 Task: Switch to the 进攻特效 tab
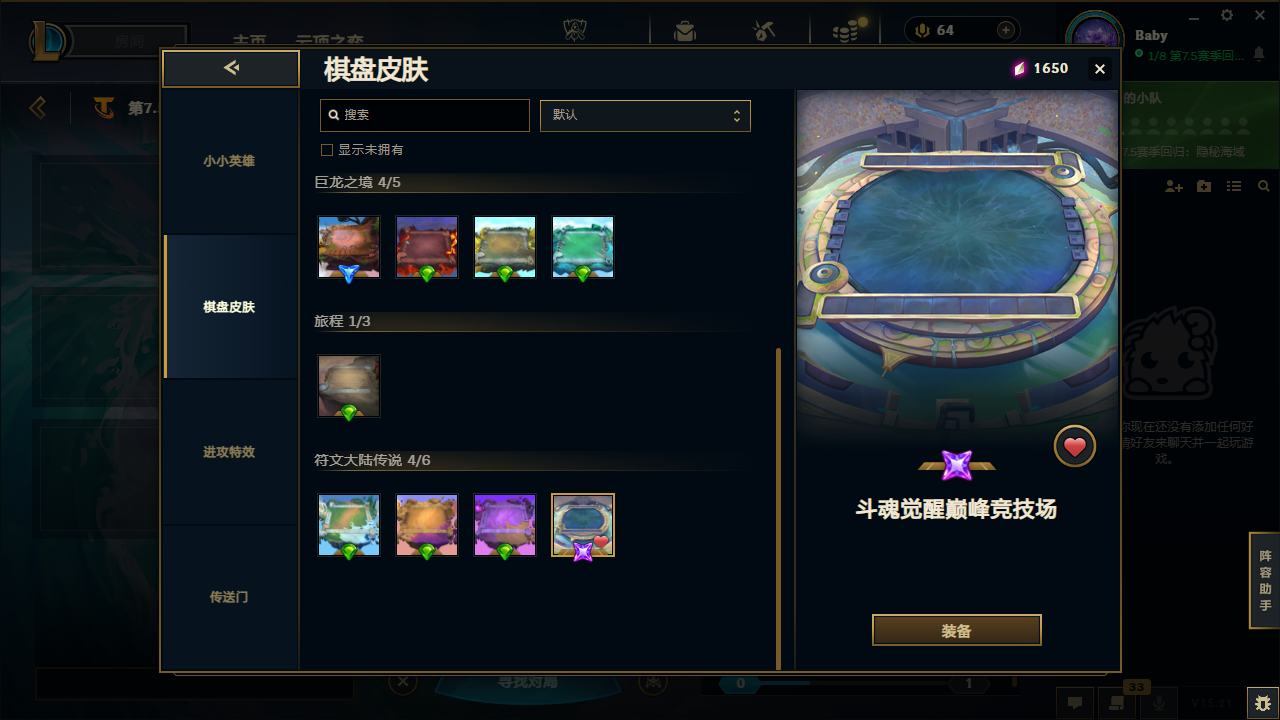(230, 452)
